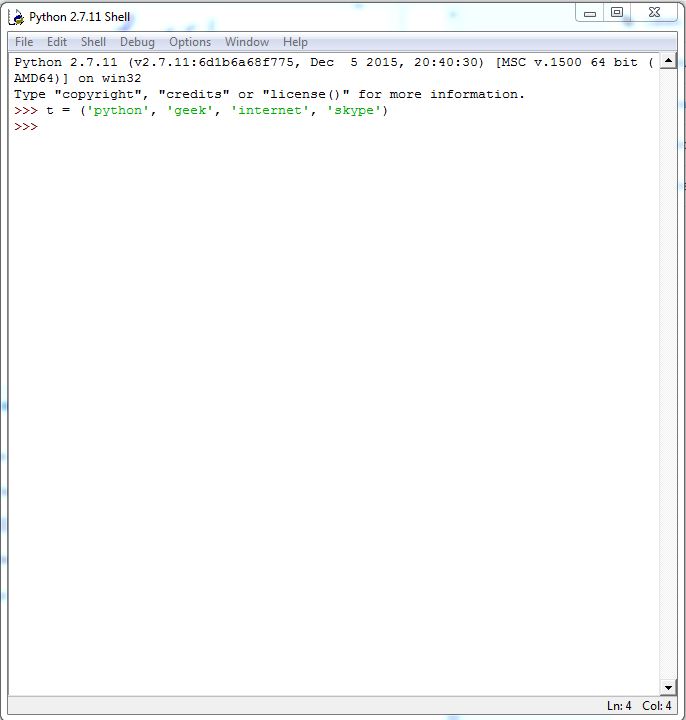This screenshot has width=686, height=720.
Task: Click the 'skype' string in tuple
Action: (x=354, y=111)
